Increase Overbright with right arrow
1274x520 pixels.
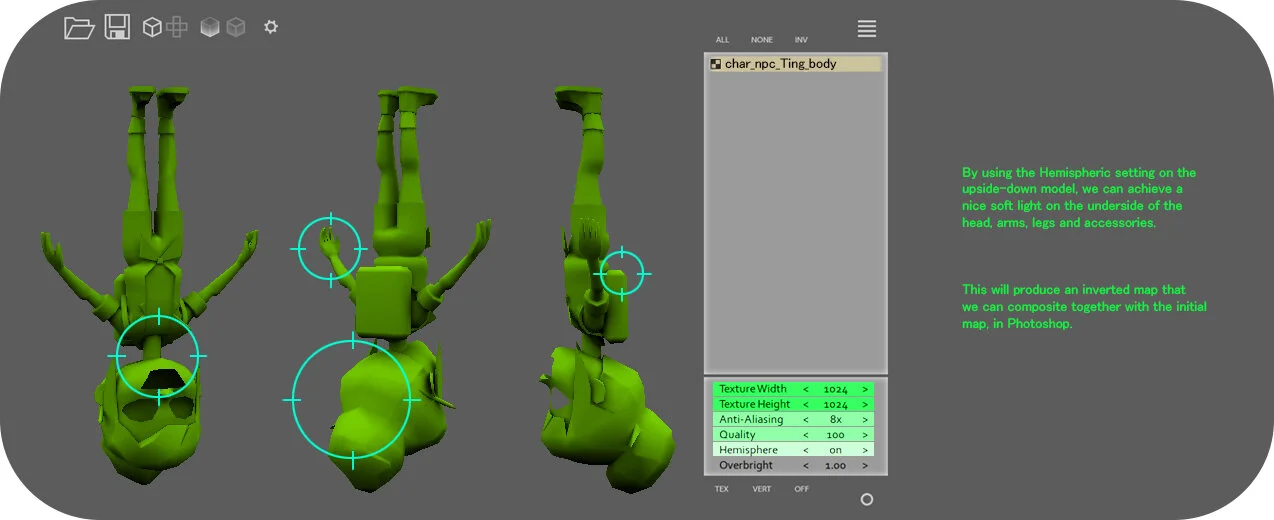[x=865, y=466]
